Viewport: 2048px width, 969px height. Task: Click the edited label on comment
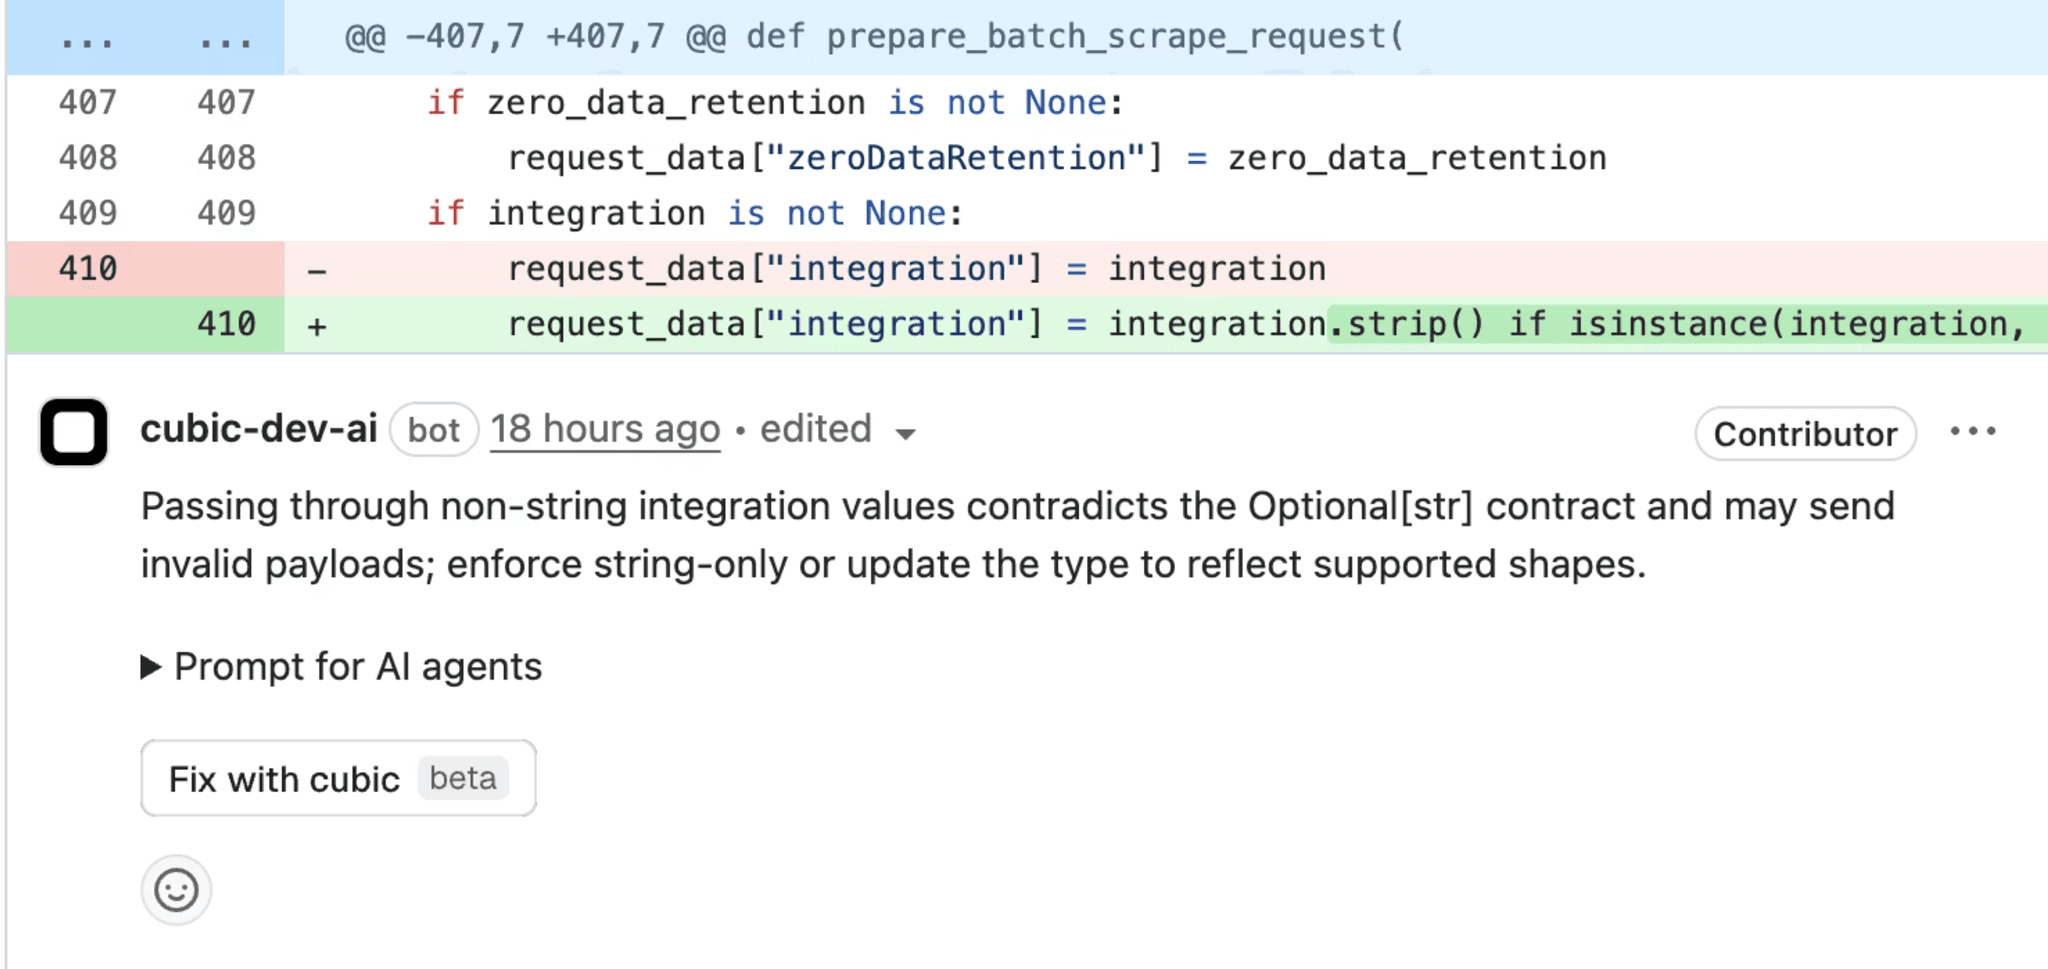pyautogui.click(x=816, y=429)
